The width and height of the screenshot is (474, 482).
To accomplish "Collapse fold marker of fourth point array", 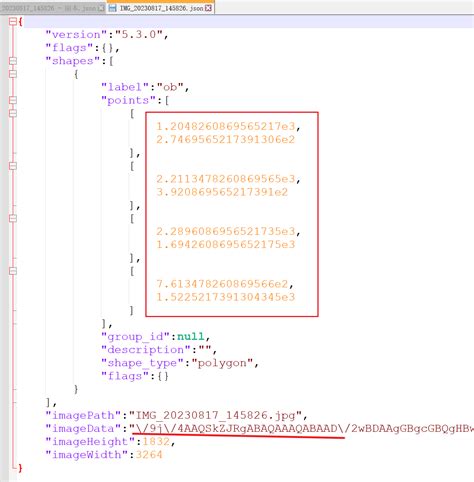I will (x=13, y=271).
